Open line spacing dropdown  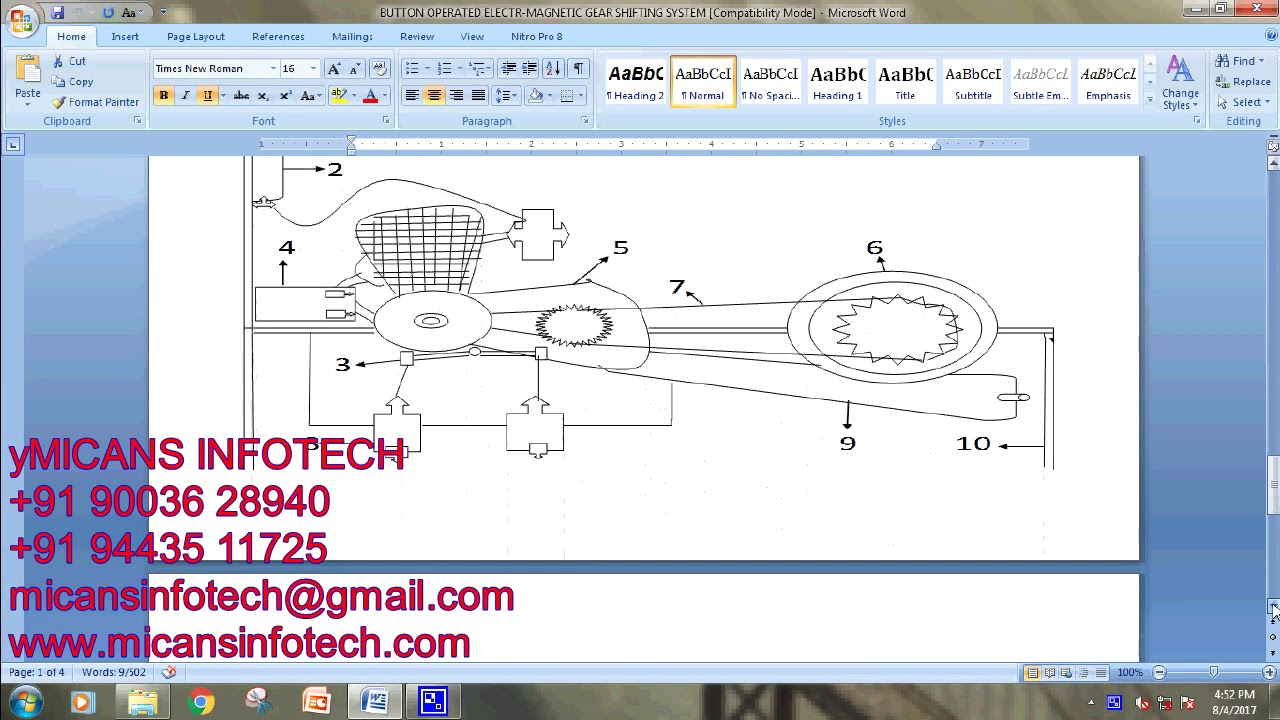tap(508, 96)
